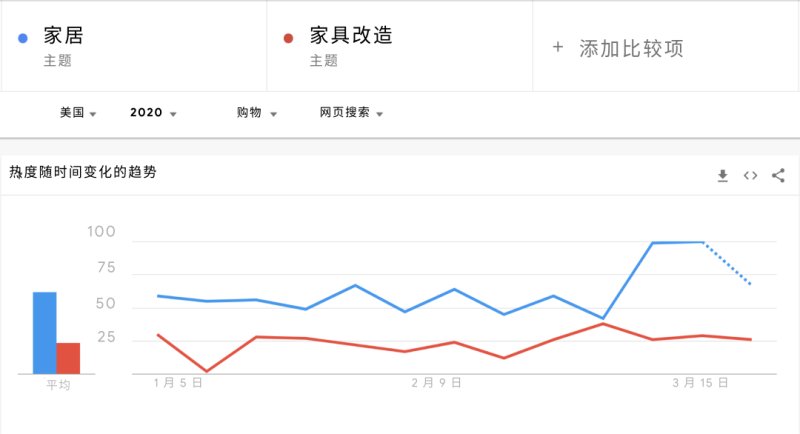
Task: Click the embed code icon
Action: [750, 176]
